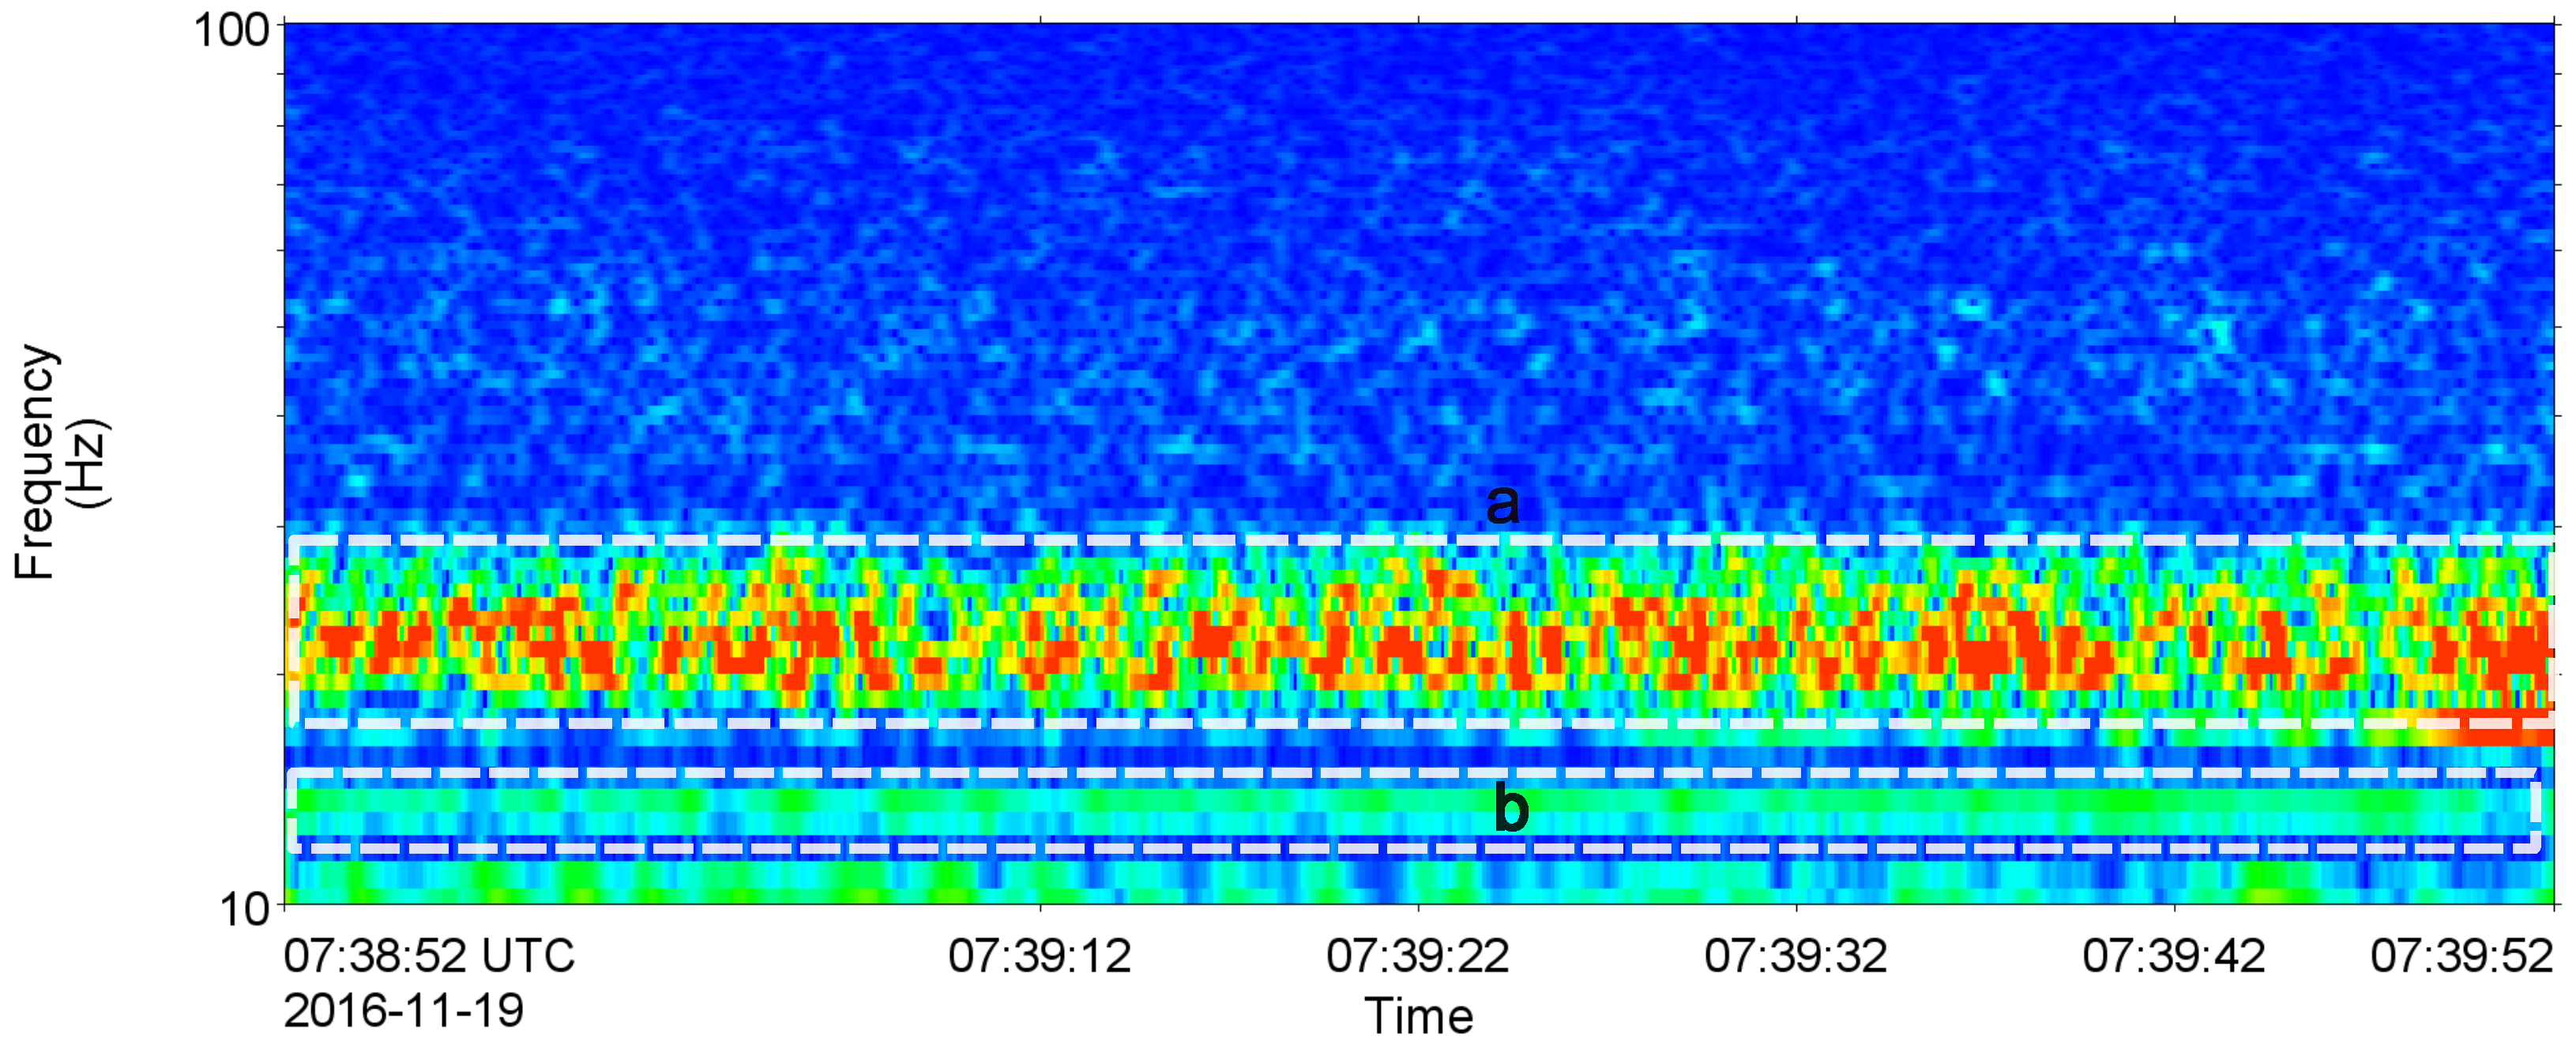Click the label 'a' above the upper band
The height and width of the screenshot is (1048, 2576).
pos(1503,505)
